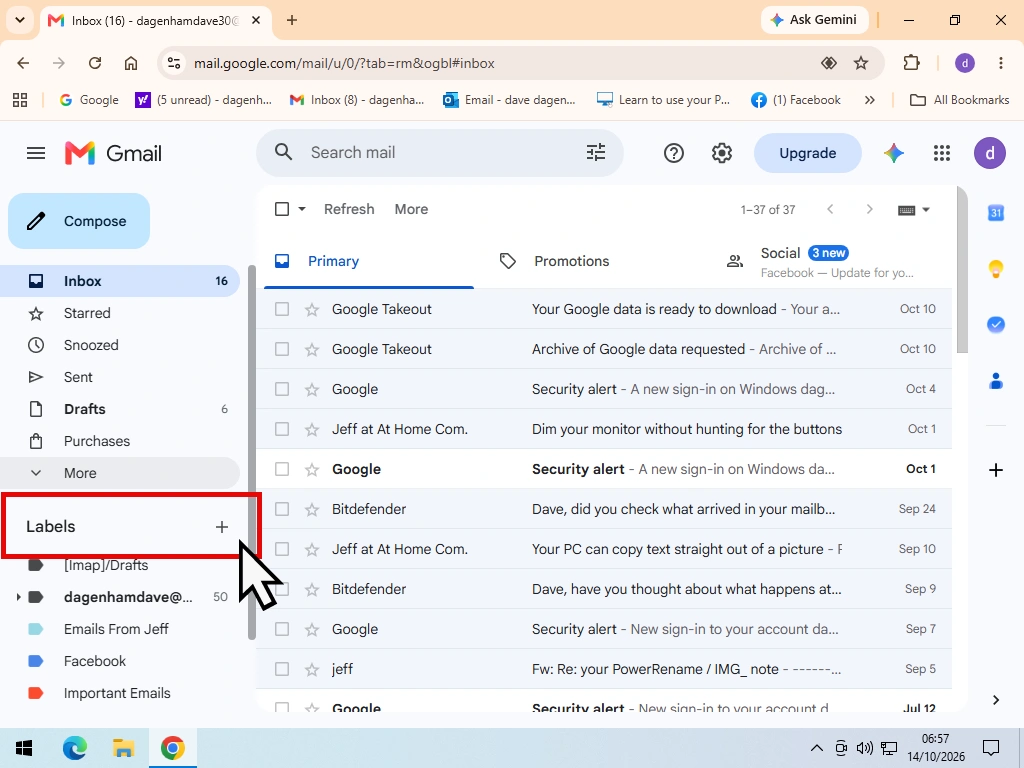
Task: Open the Chrome apps grid in bookmarks bar
Action: coord(20,100)
